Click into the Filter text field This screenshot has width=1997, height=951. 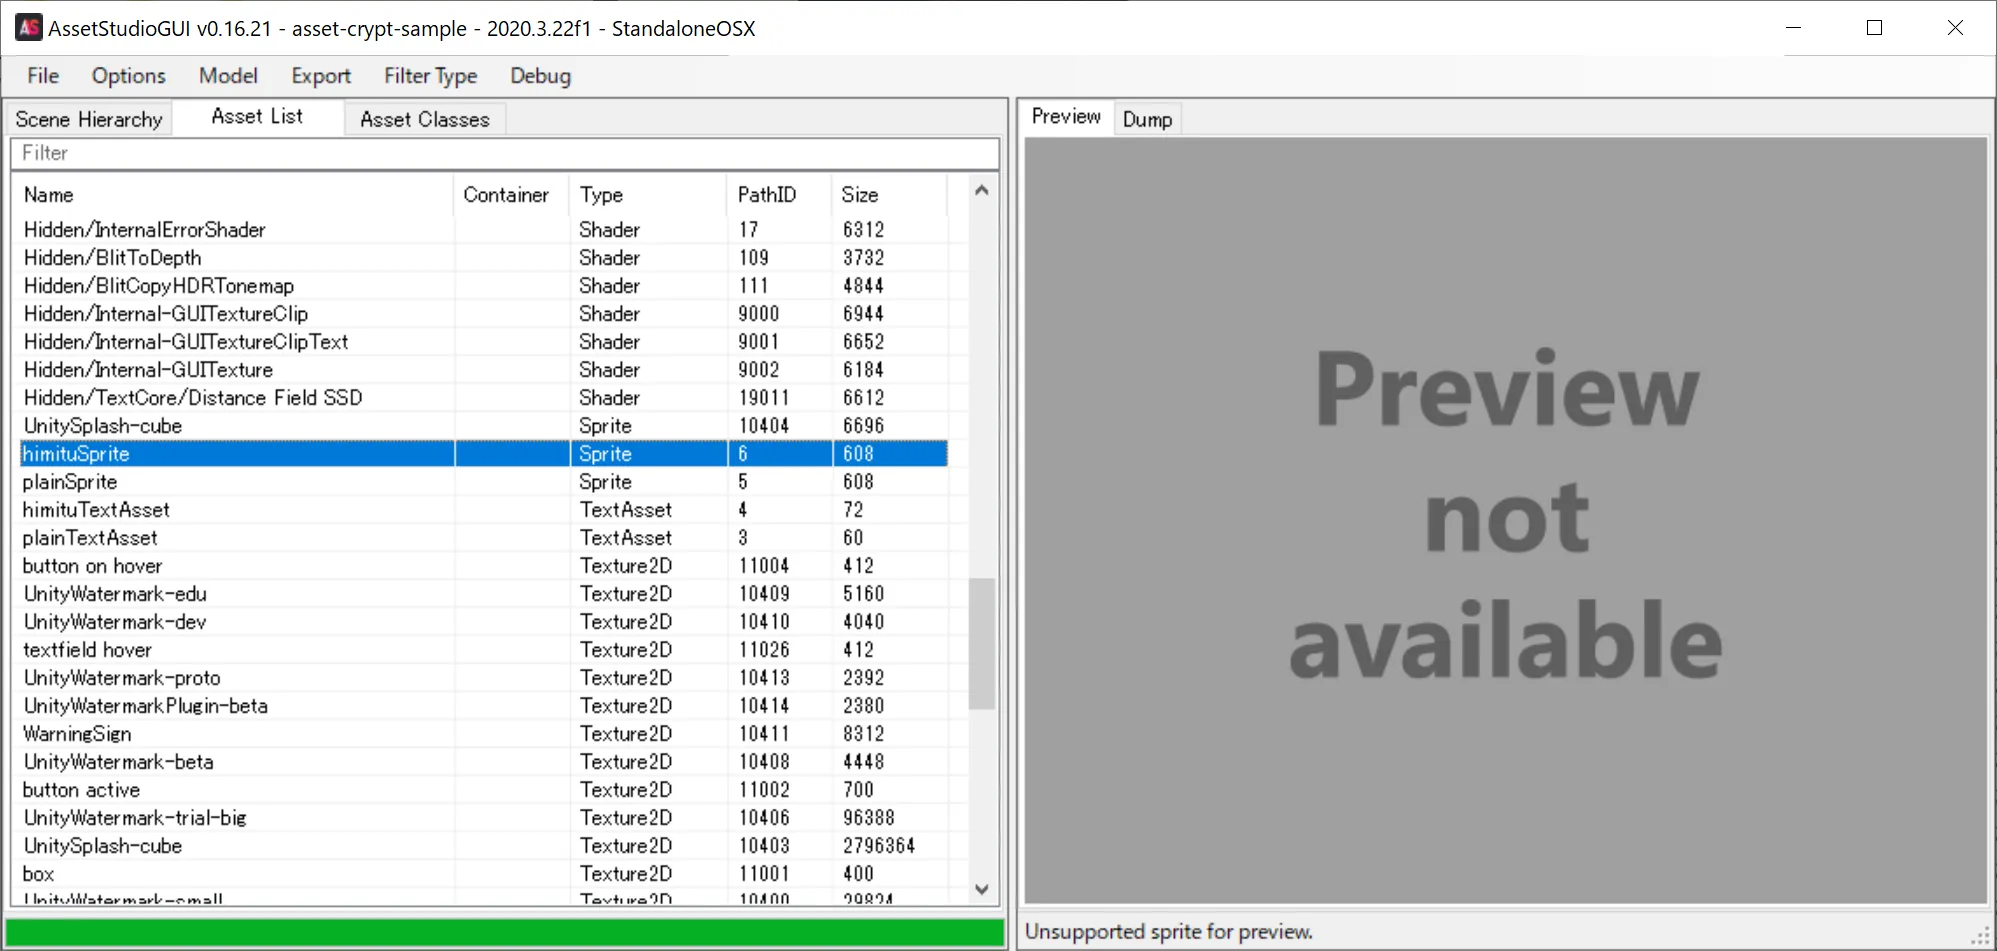tap(504, 153)
